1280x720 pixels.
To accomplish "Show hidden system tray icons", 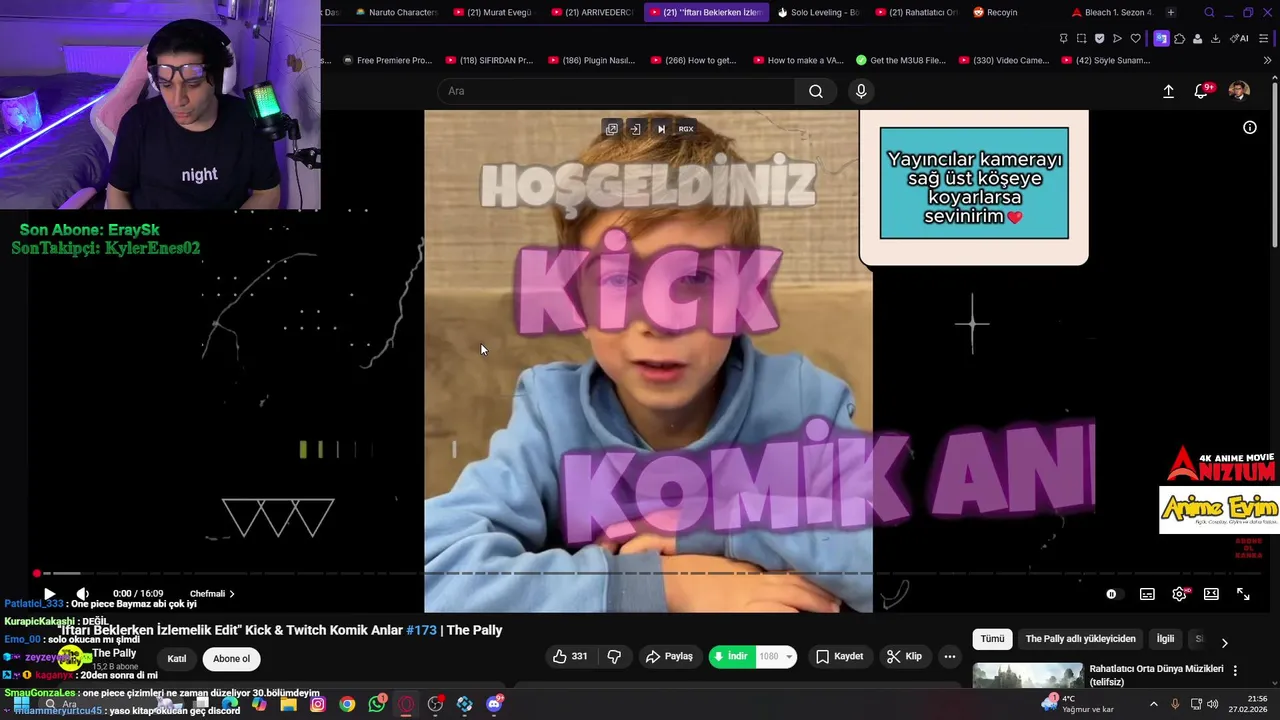I will tap(1154, 704).
